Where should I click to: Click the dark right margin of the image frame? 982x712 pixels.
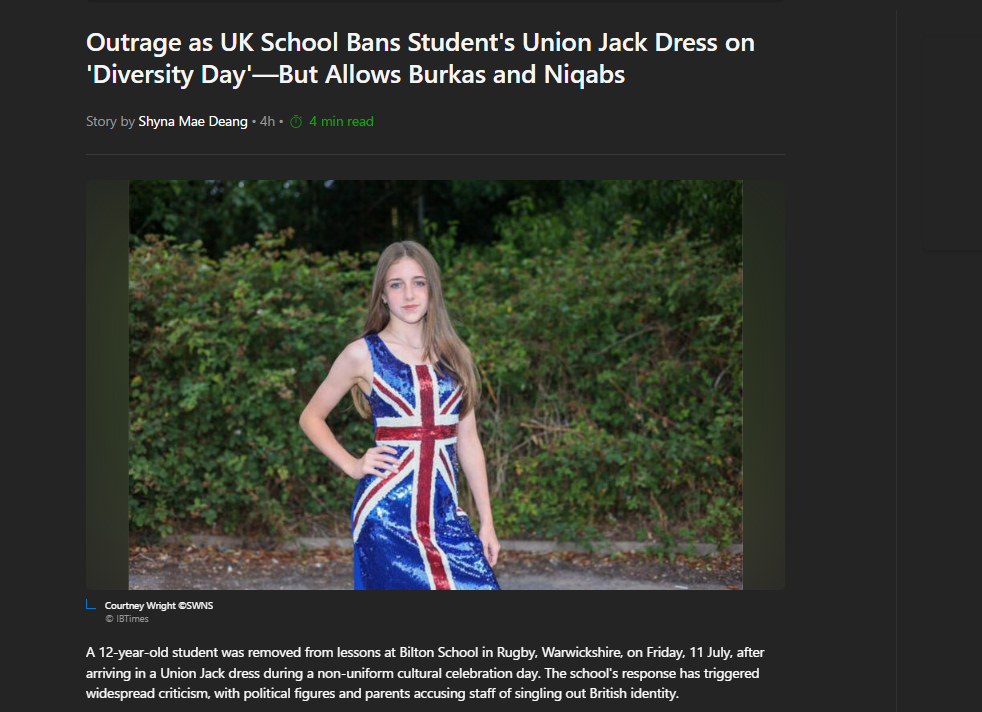pyautogui.click(x=763, y=385)
